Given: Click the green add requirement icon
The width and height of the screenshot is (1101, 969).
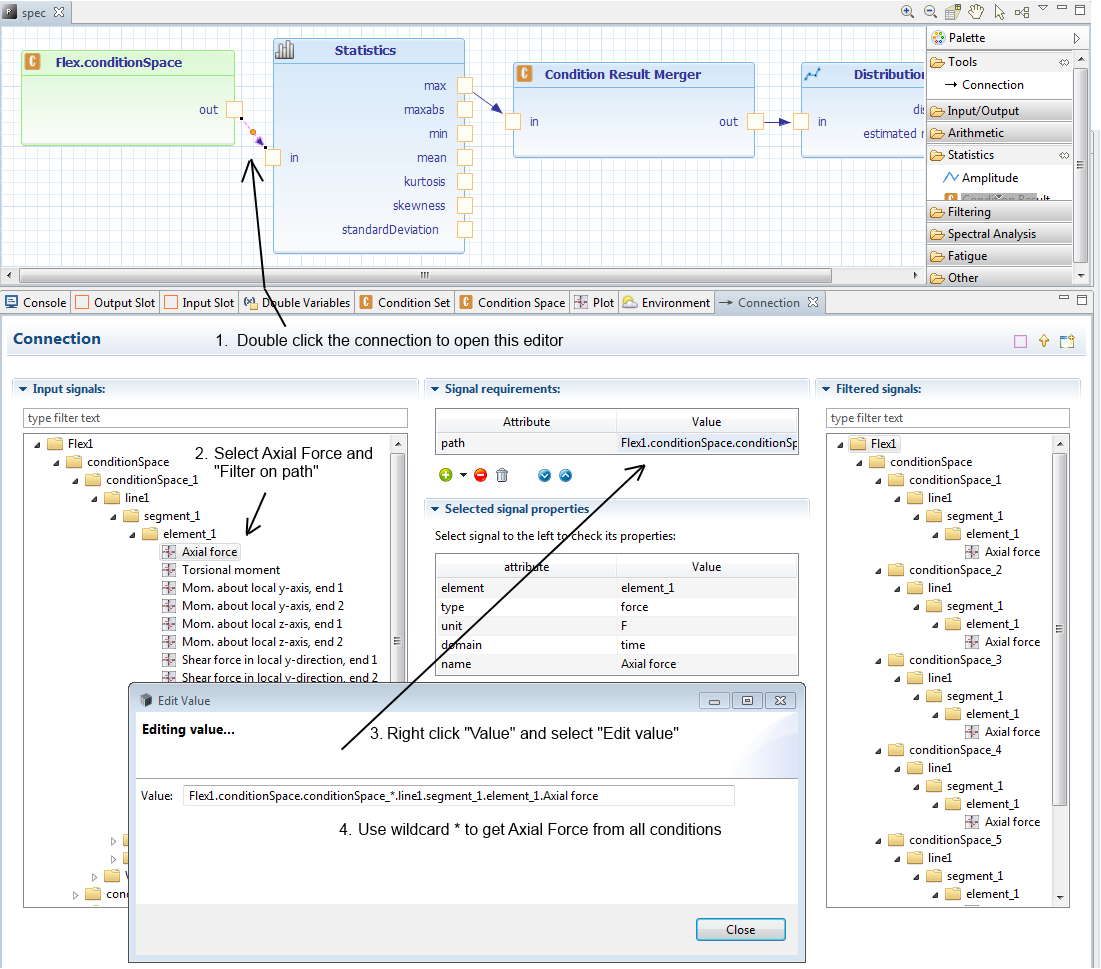Looking at the screenshot, I should pos(446,475).
